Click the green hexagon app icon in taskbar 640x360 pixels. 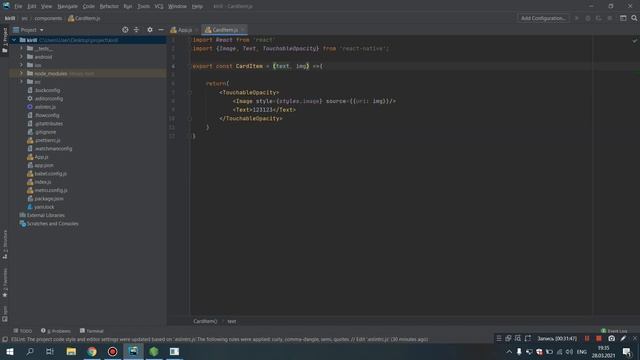pos(153,351)
